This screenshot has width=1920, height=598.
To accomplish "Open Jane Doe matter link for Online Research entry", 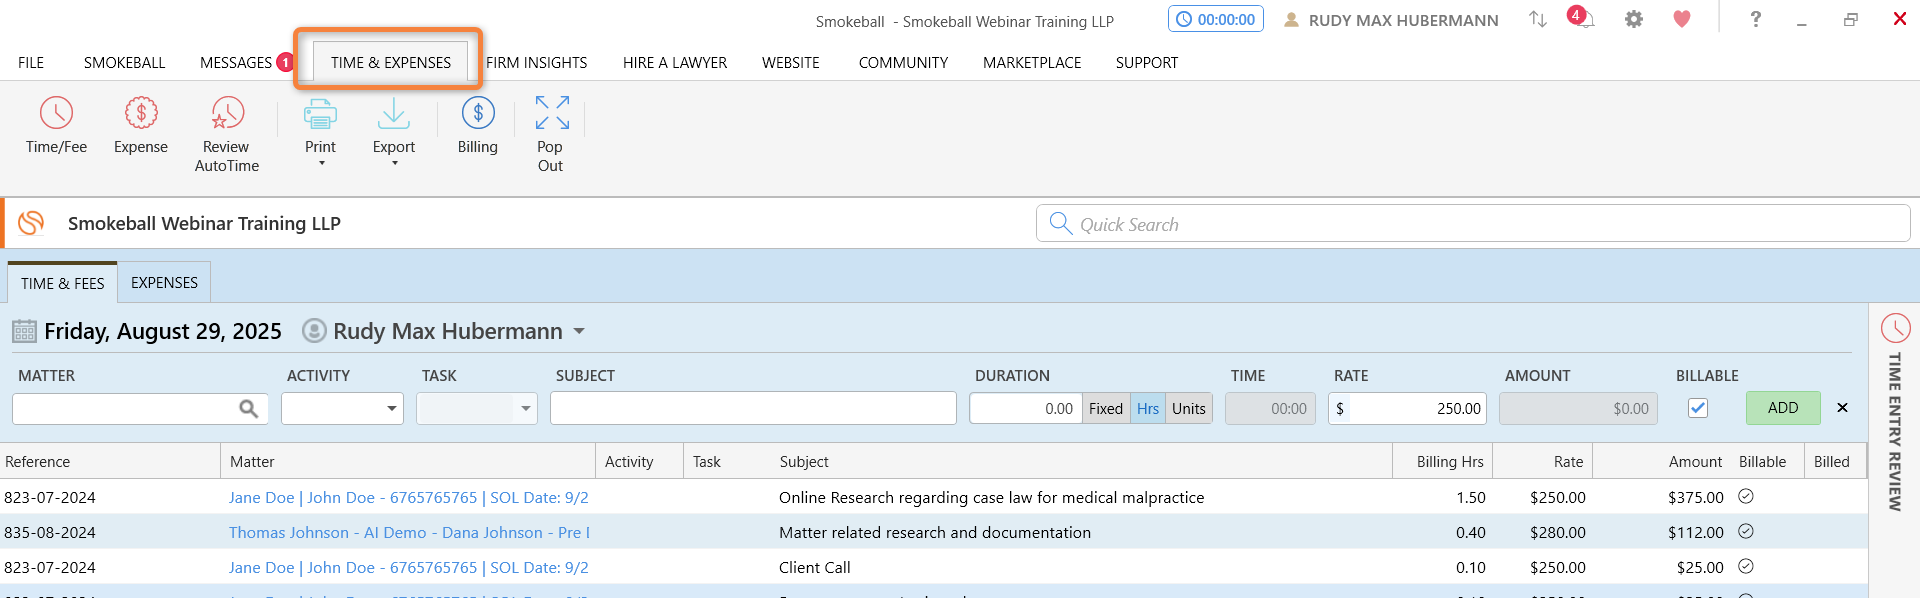I will click(x=408, y=497).
